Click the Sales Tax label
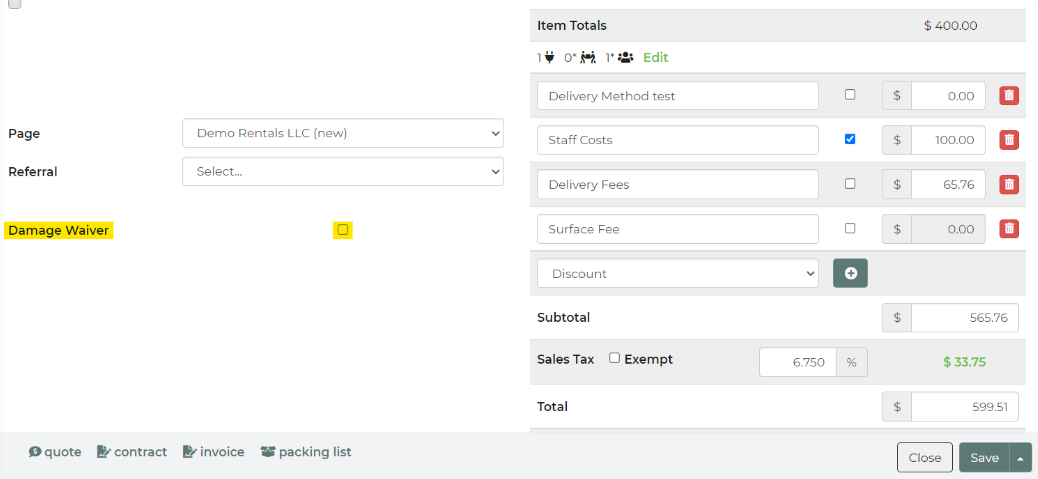Screen dimensions: 1038x479 (x=566, y=359)
